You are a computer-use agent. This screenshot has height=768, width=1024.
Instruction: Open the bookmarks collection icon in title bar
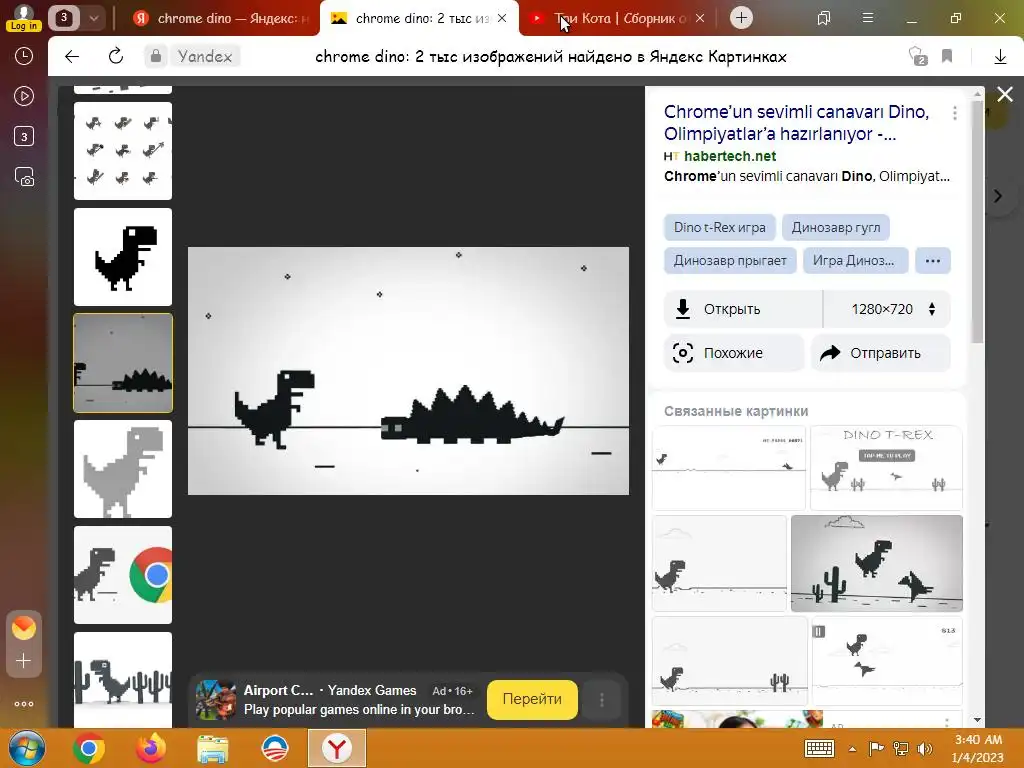[824, 18]
